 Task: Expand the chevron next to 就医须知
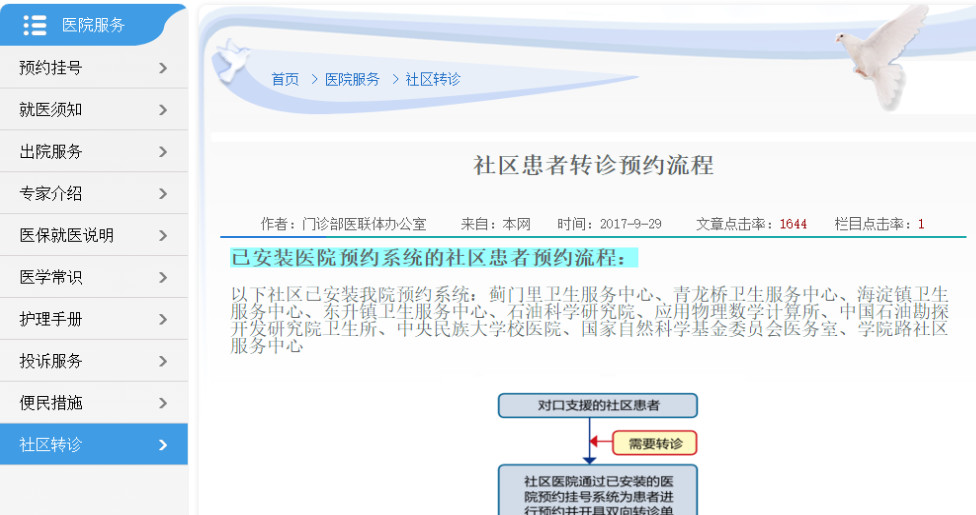[x=163, y=110]
